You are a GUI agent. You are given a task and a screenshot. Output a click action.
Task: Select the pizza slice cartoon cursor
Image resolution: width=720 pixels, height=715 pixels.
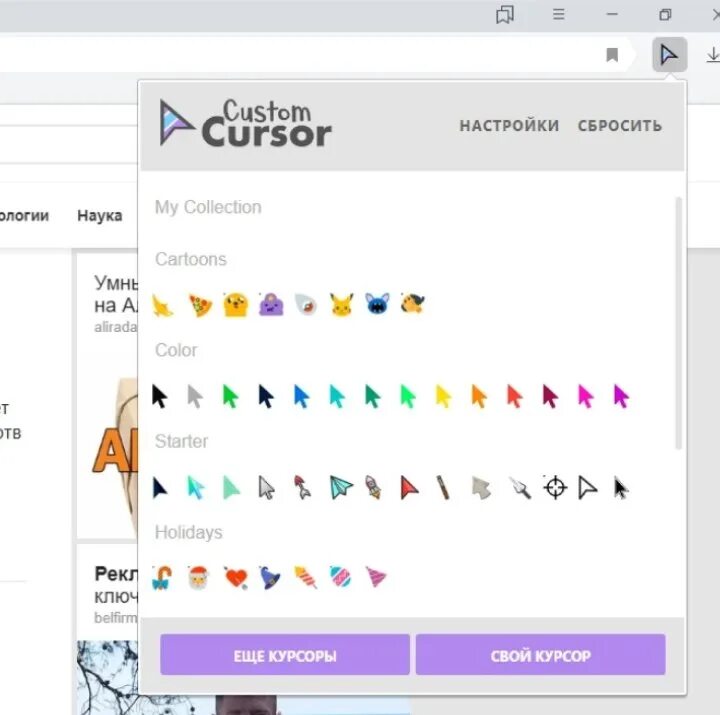click(x=201, y=305)
